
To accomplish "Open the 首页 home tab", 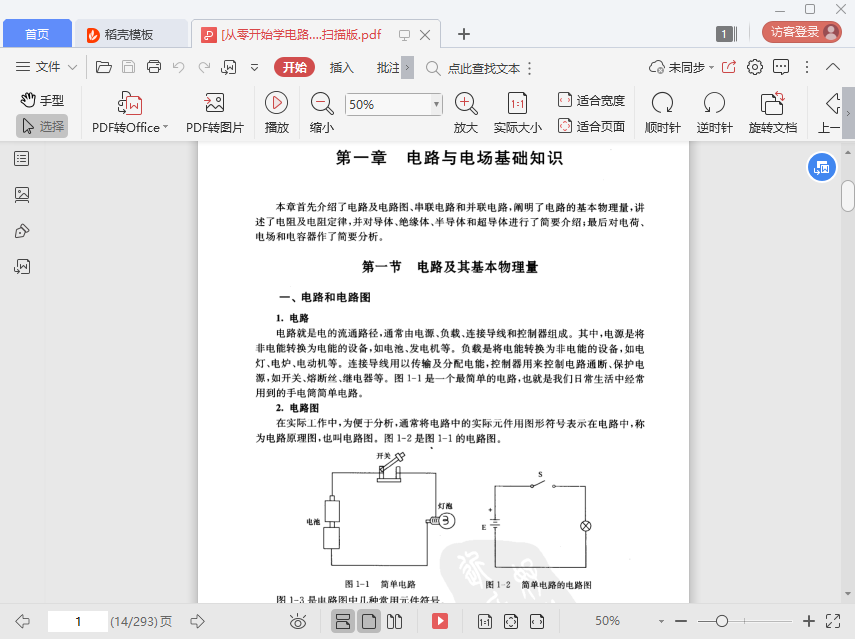I will click(x=37, y=34).
